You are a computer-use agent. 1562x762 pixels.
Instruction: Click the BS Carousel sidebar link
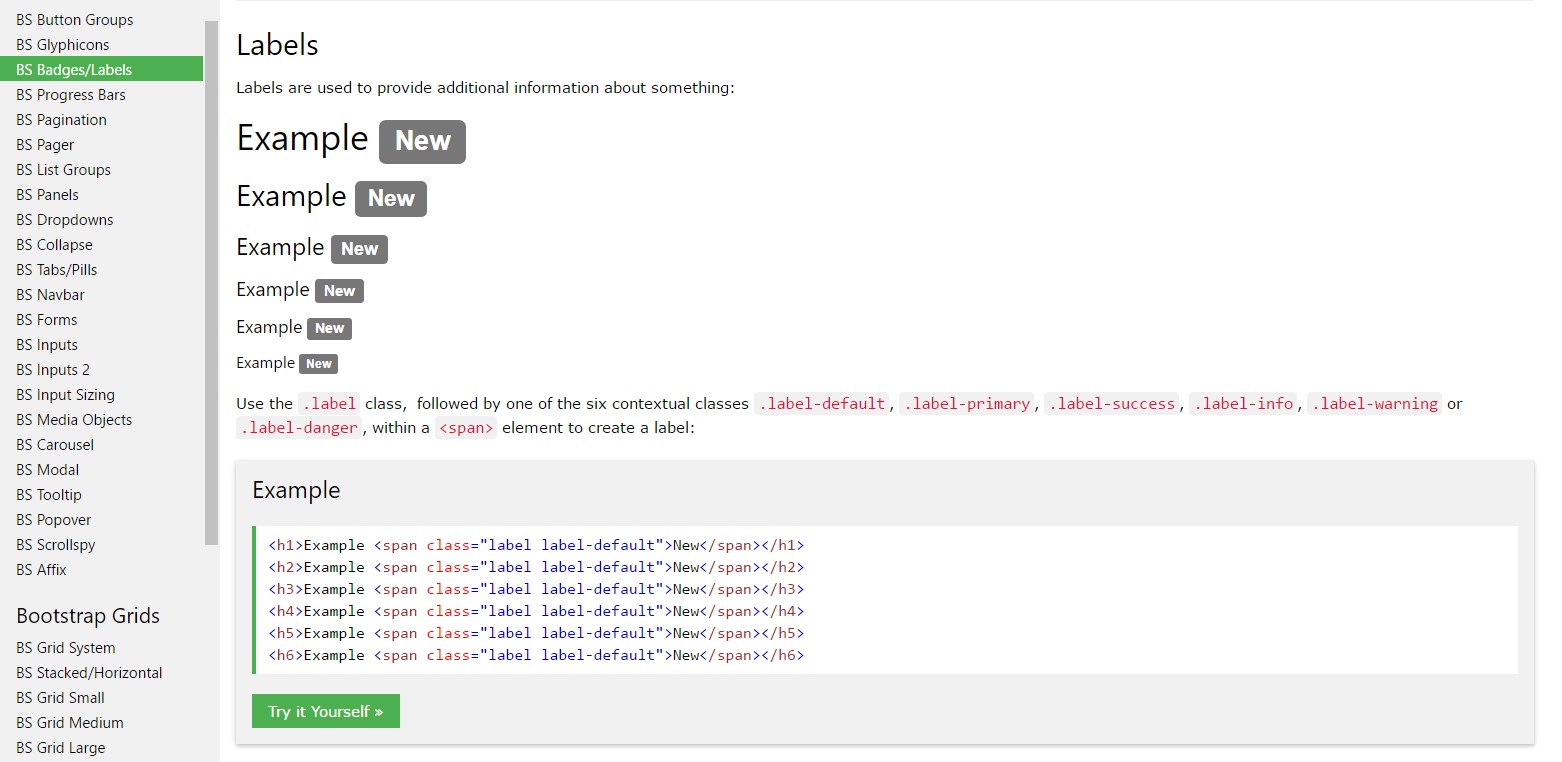pos(55,445)
